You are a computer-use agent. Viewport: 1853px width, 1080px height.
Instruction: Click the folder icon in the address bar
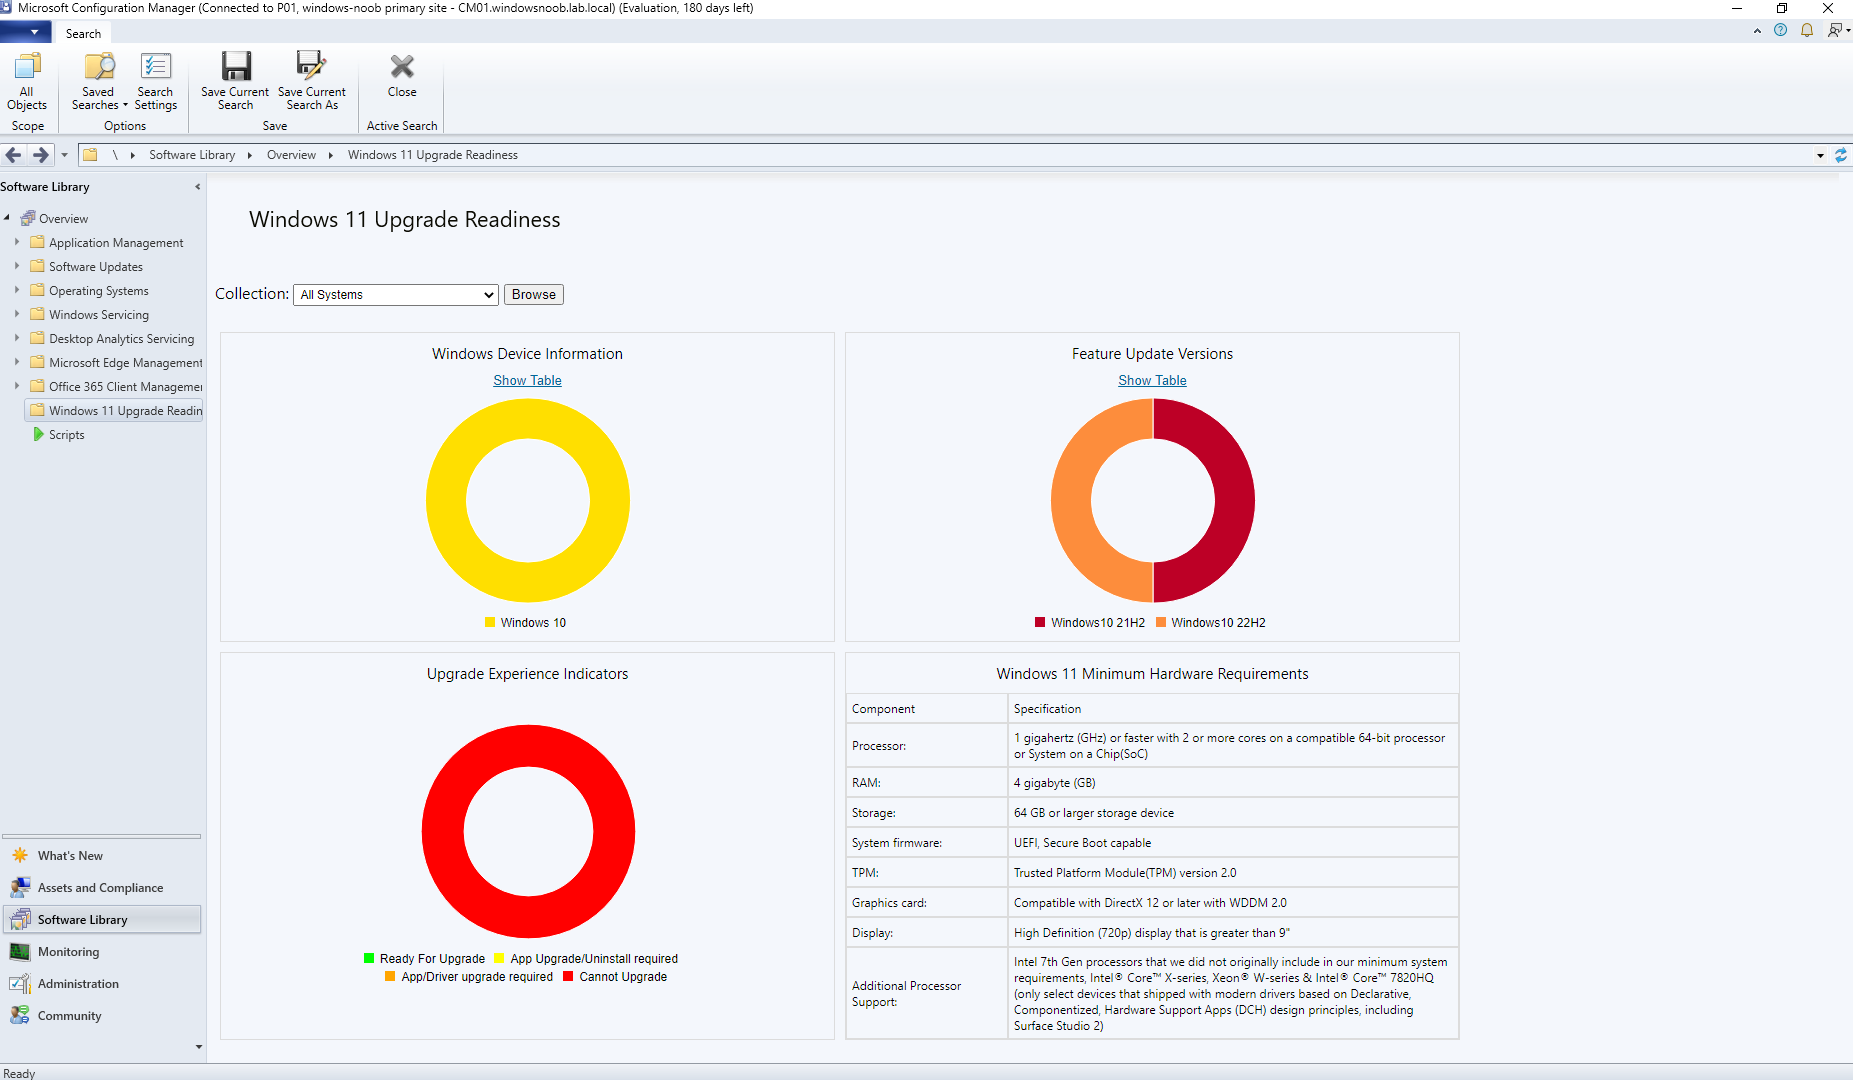tap(90, 155)
